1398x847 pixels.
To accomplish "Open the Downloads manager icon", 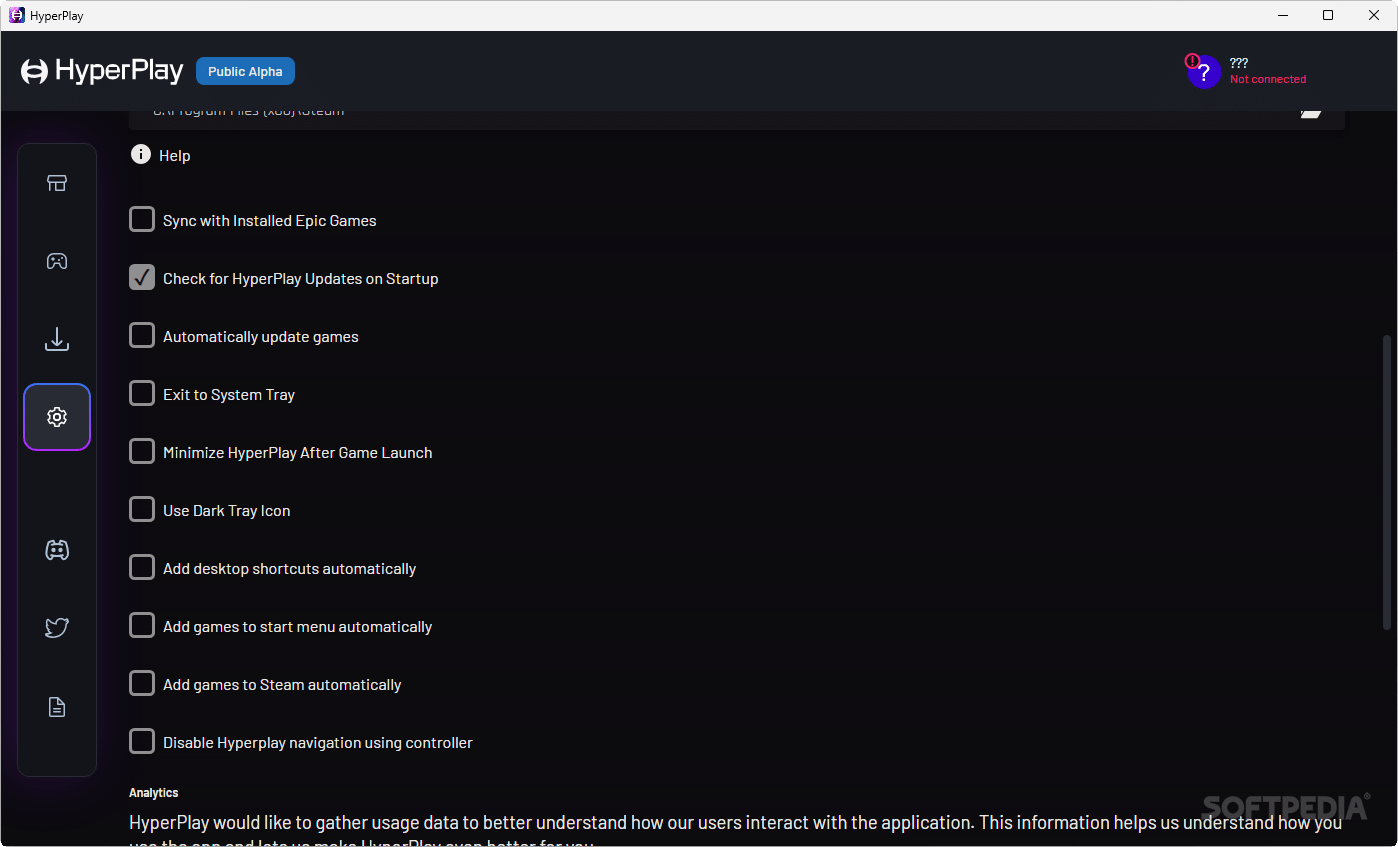I will (57, 339).
